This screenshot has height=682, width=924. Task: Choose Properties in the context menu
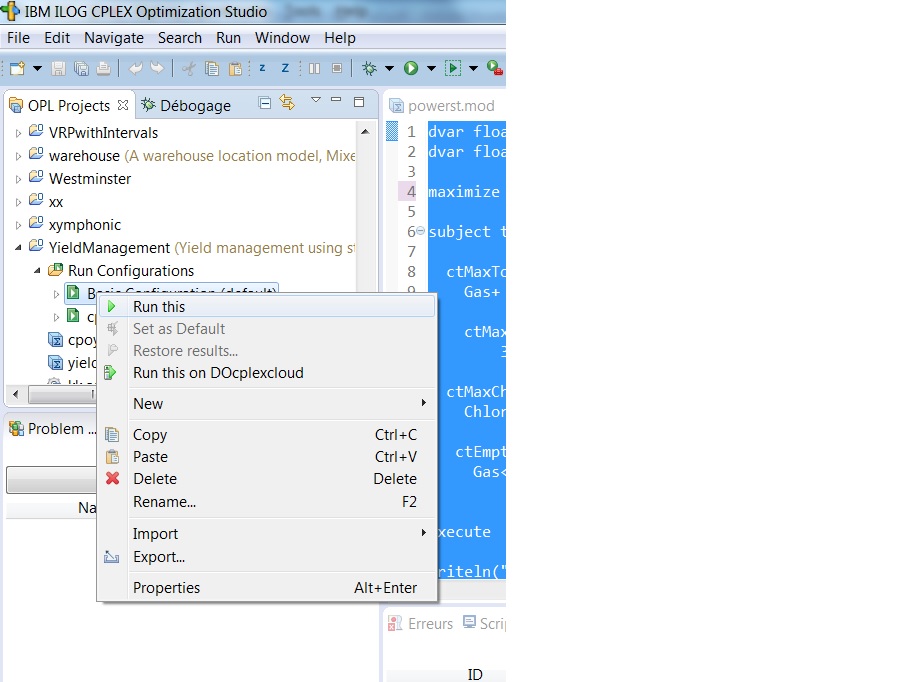coord(267,588)
